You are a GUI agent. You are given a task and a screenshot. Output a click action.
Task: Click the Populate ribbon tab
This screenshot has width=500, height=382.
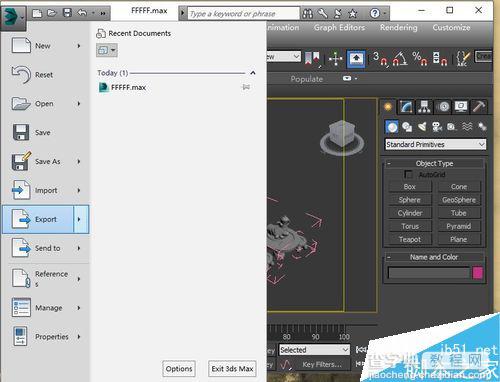click(307, 79)
